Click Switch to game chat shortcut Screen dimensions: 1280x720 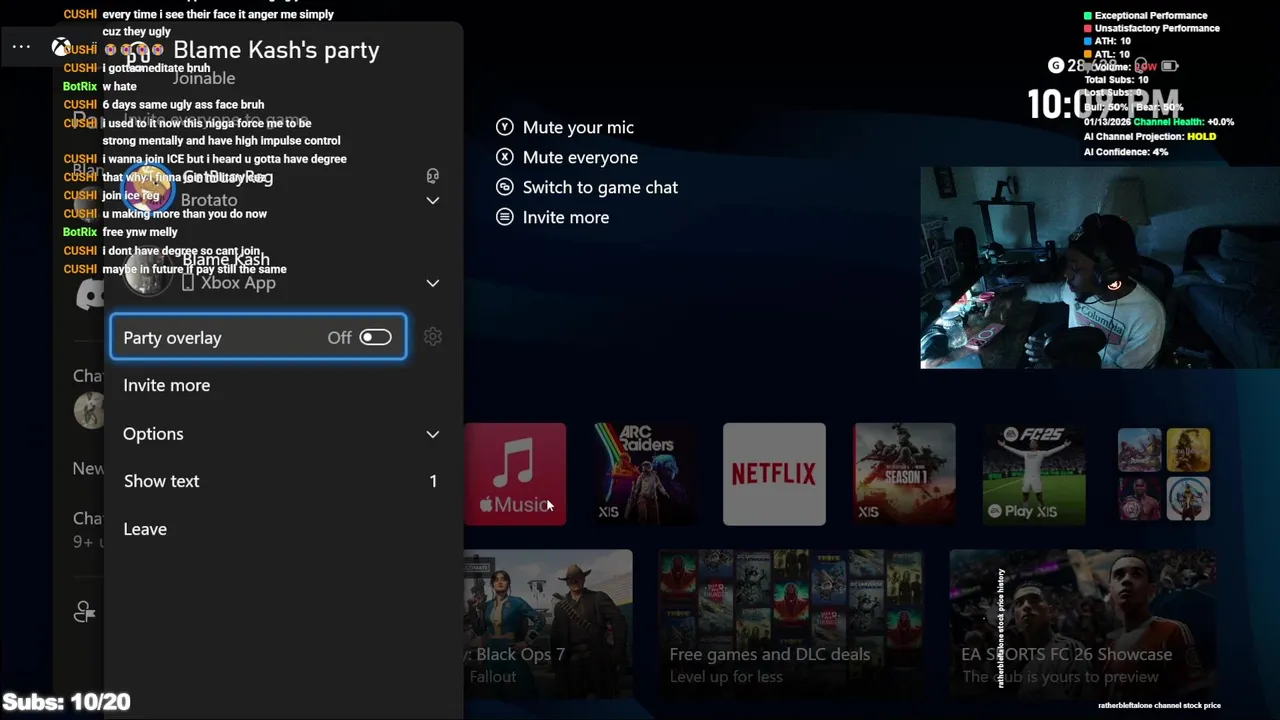[x=587, y=187]
